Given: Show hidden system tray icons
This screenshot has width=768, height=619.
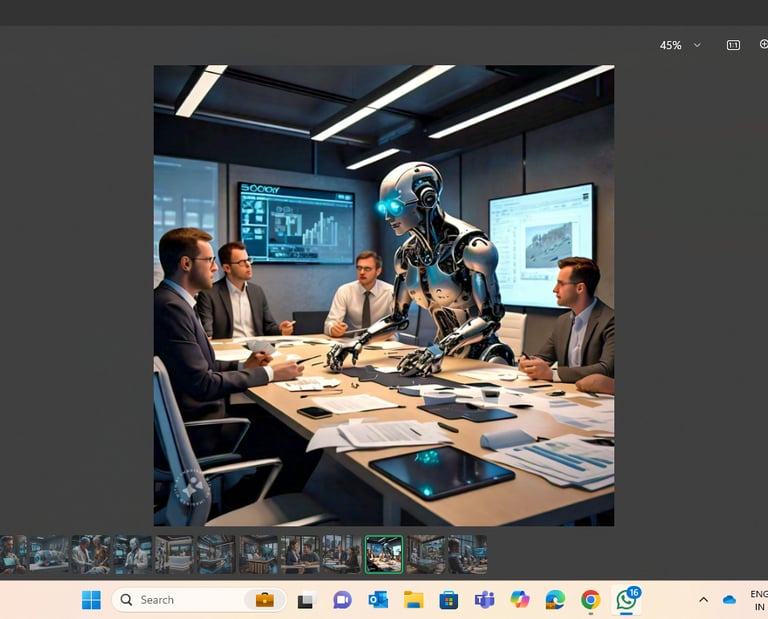Looking at the screenshot, I should (x=703, y=600).
